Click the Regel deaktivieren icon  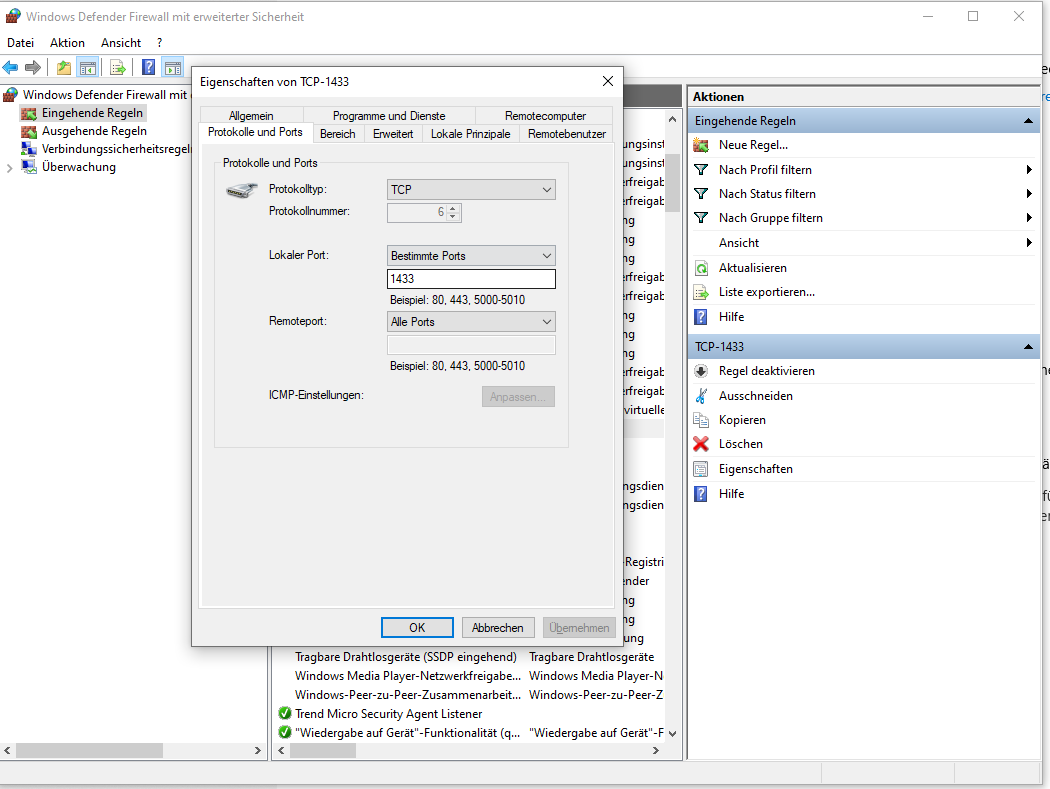coord(701,371)
